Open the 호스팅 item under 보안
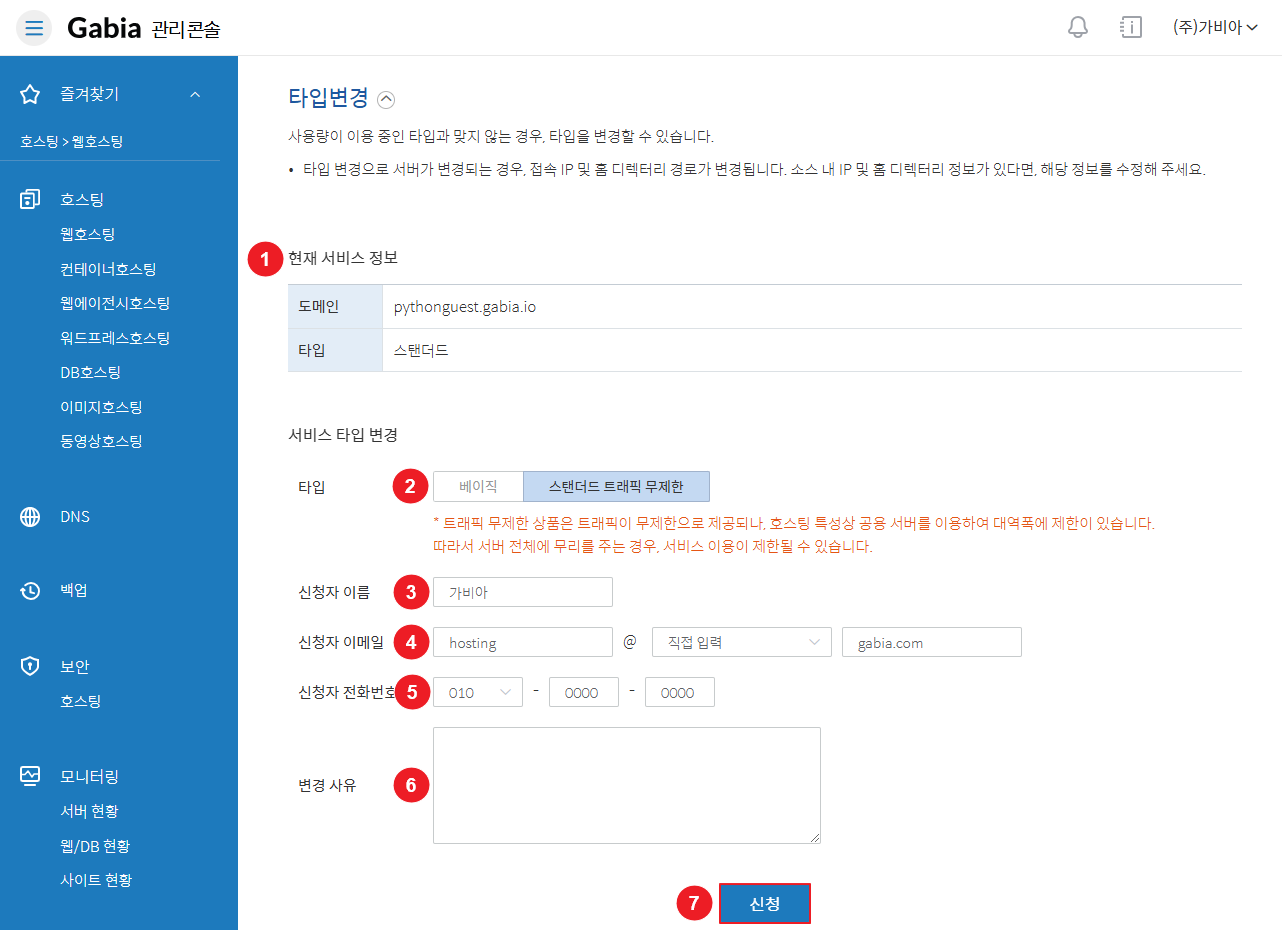 pos(81,701)
